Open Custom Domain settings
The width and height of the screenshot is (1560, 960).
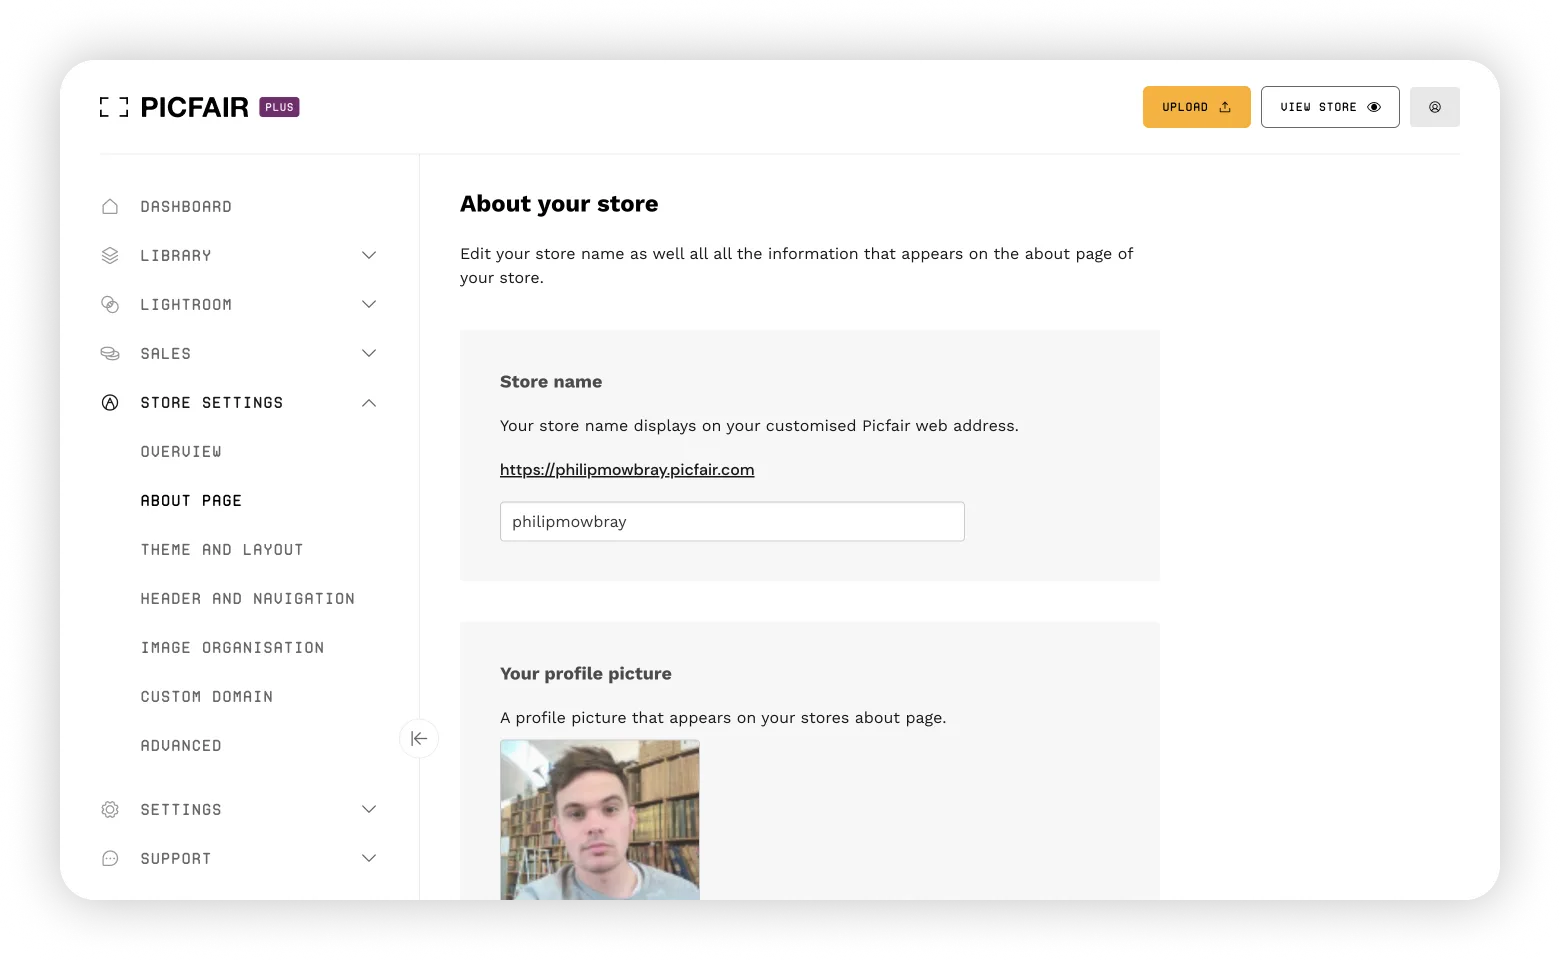click(207, 697)
